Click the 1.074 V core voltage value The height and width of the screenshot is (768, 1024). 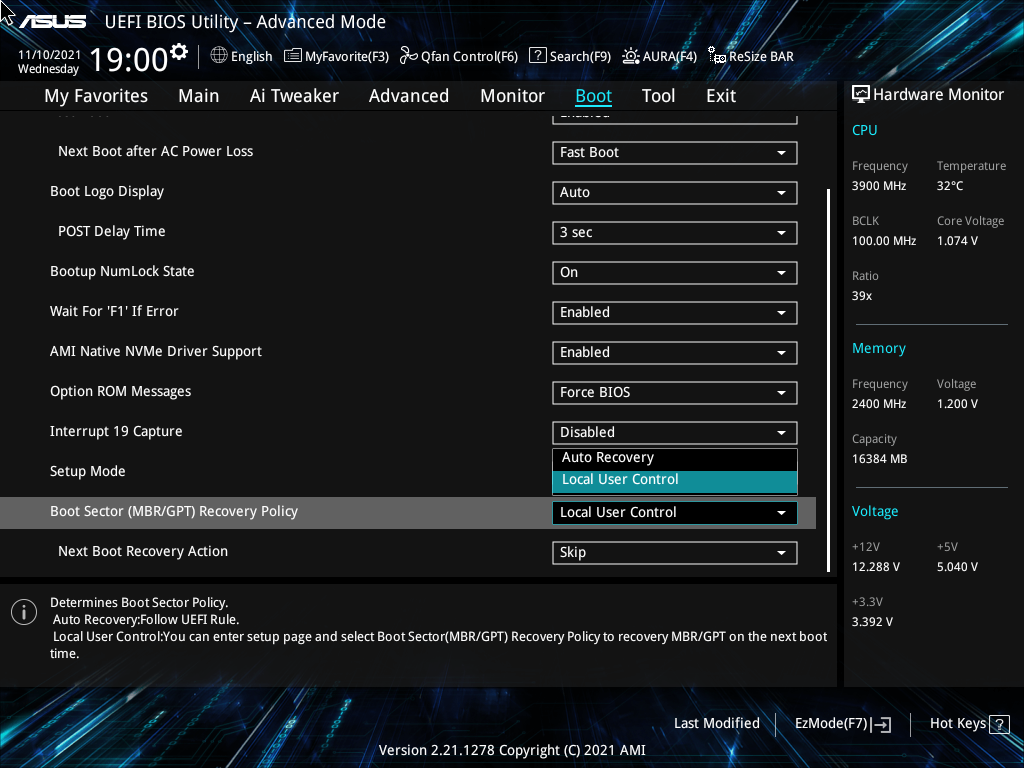coord(957,241)
